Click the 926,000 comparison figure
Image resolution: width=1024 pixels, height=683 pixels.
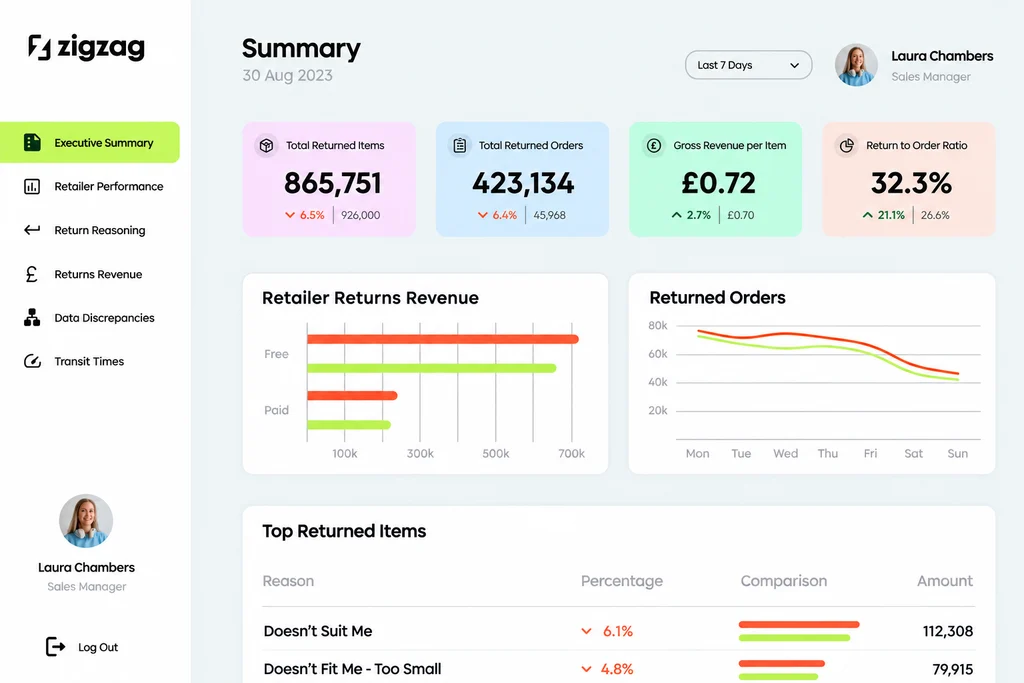click(360, 215)
